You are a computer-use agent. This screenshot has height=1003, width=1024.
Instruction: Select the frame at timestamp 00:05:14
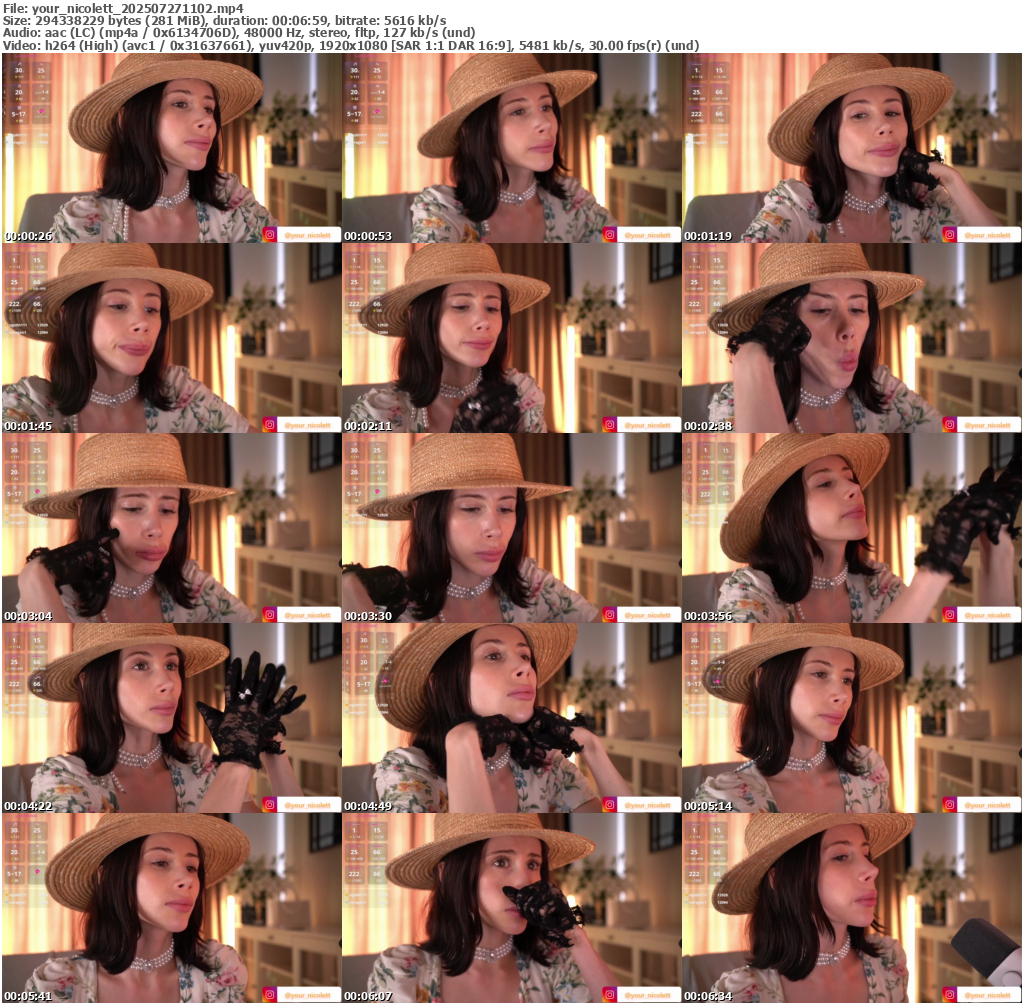[x=851, y=718]
